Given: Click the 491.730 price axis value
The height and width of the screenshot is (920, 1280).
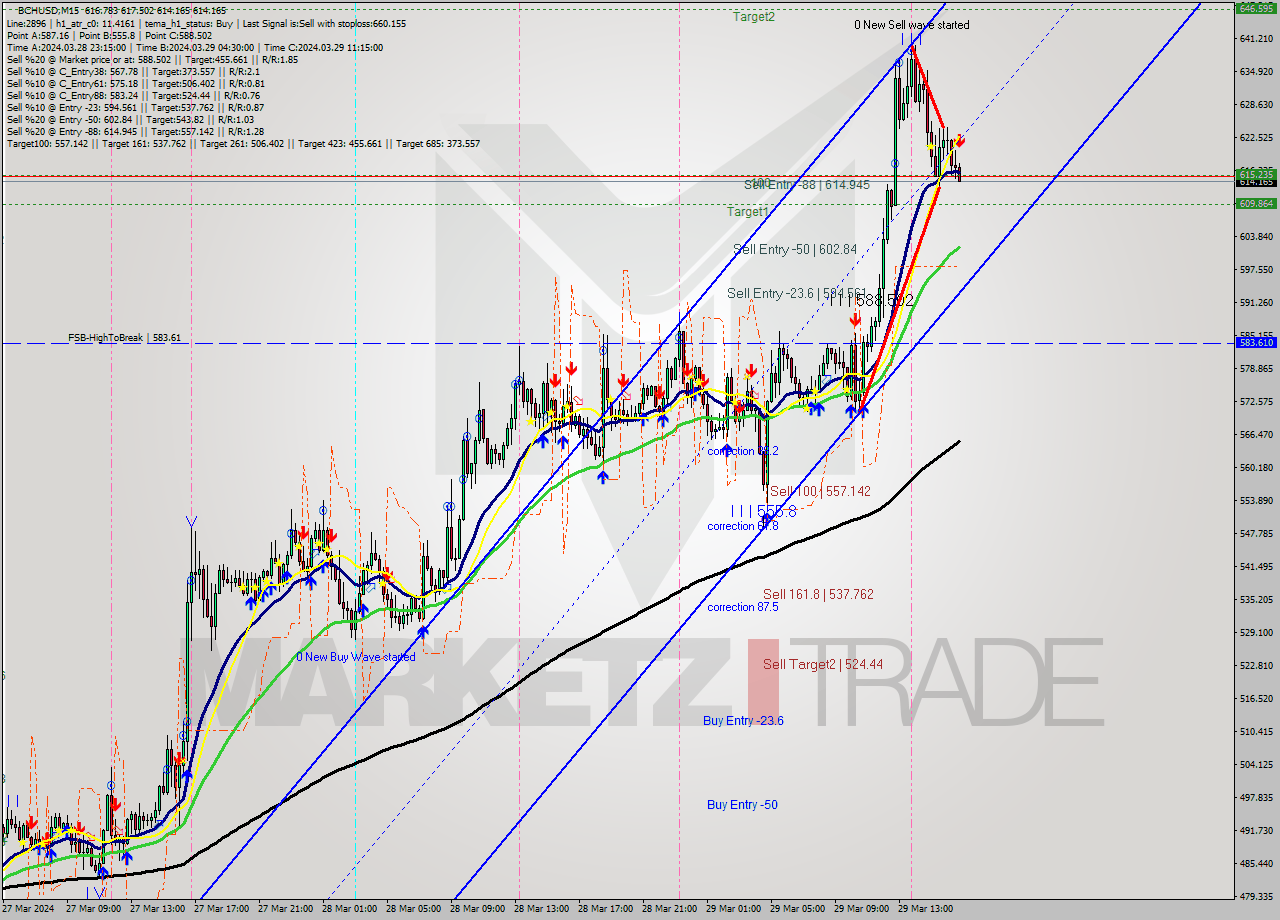Looking at the screenshot, I should [x=1256, y=830].
